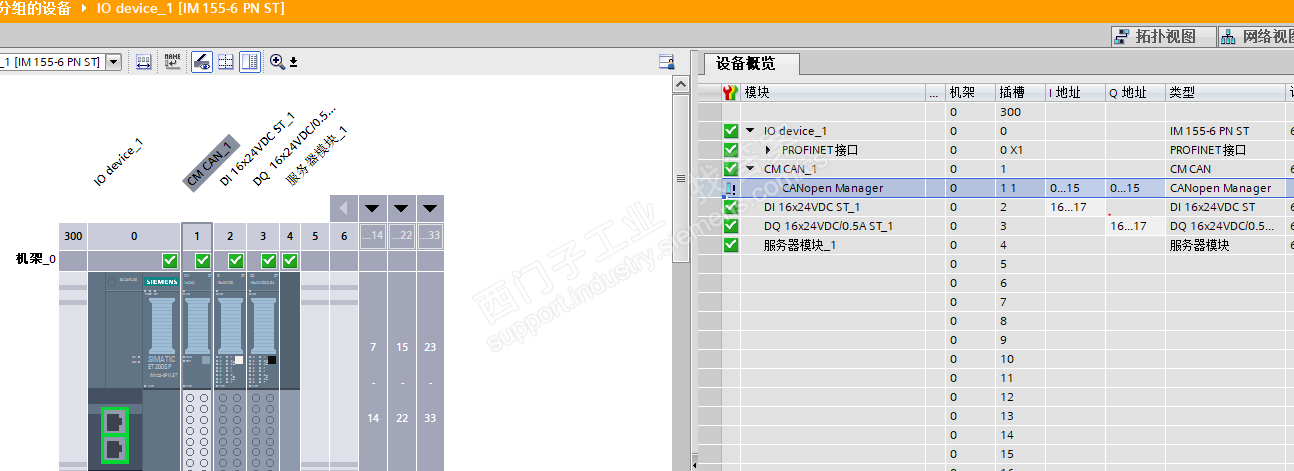This screenshot has width=1294, height=471.
Task: Expand the PROFINET接口 row
Action: (768, 150)
